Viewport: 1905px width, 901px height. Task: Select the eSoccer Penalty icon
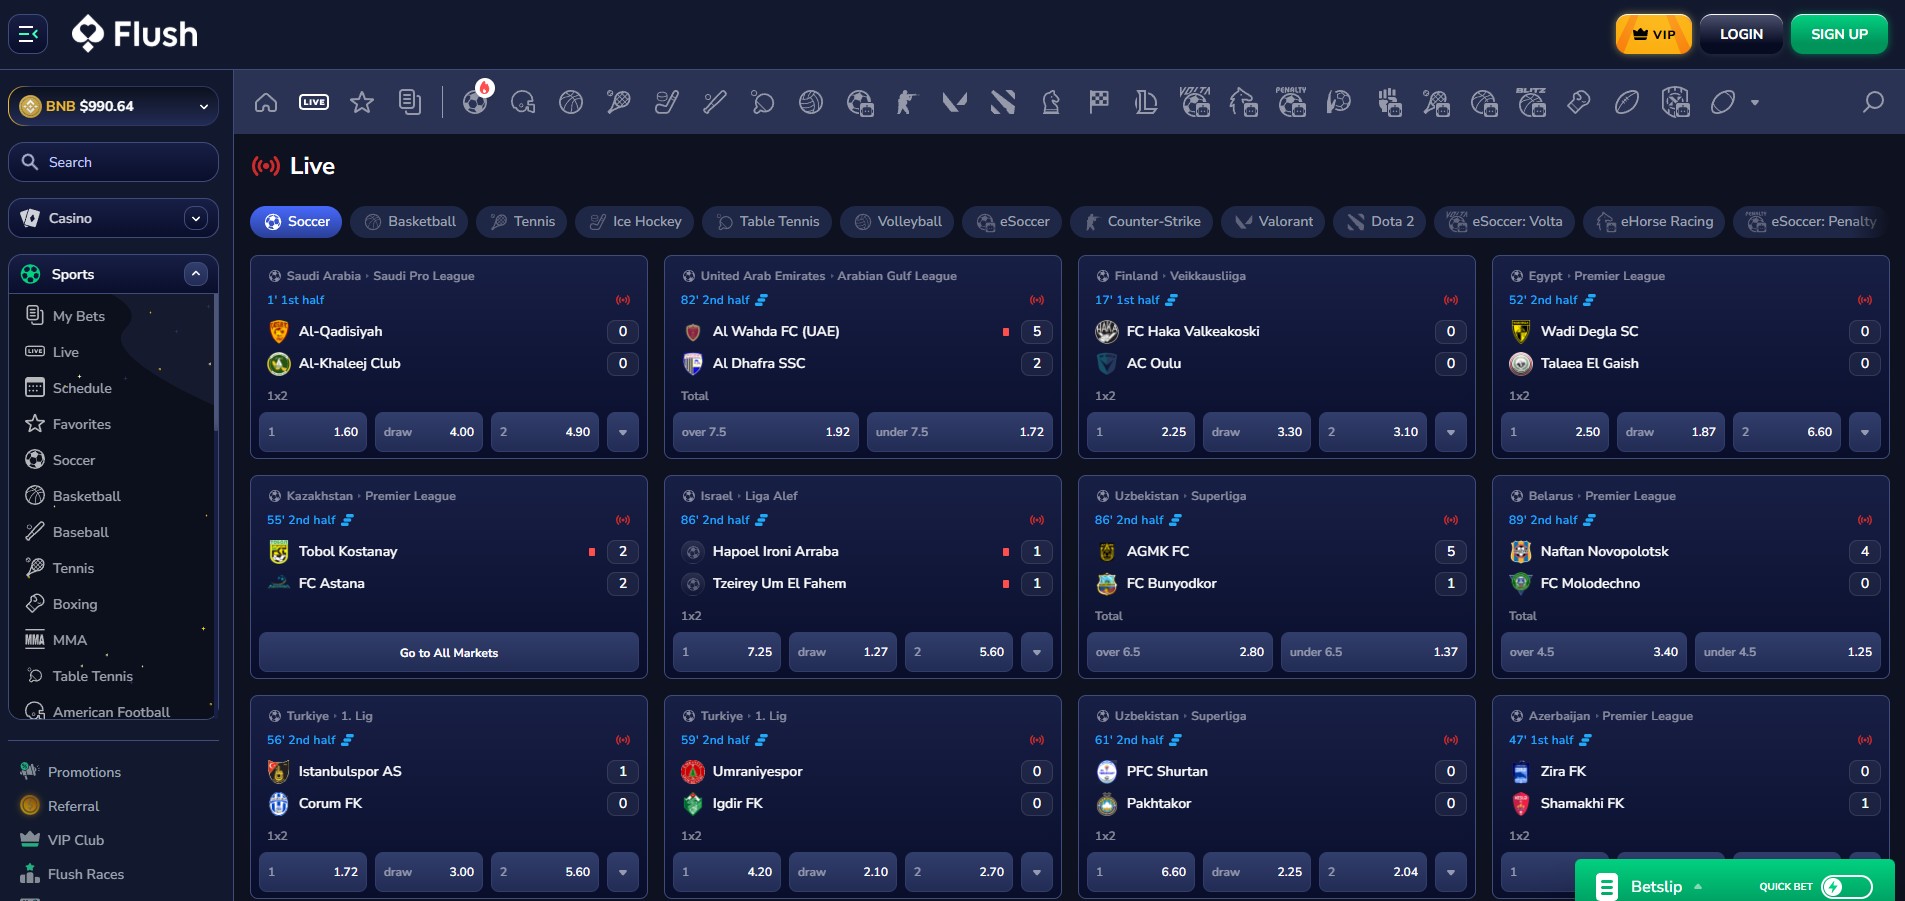click(x=1291, y=102)
